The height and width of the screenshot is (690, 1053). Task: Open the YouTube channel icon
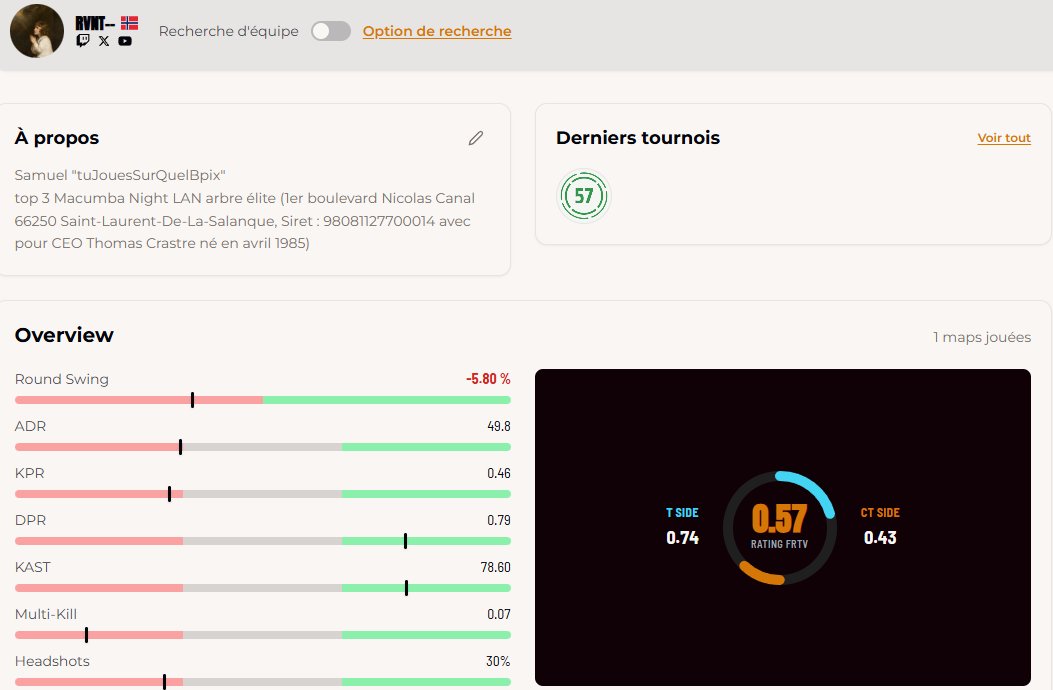click(x=125, y=41)
